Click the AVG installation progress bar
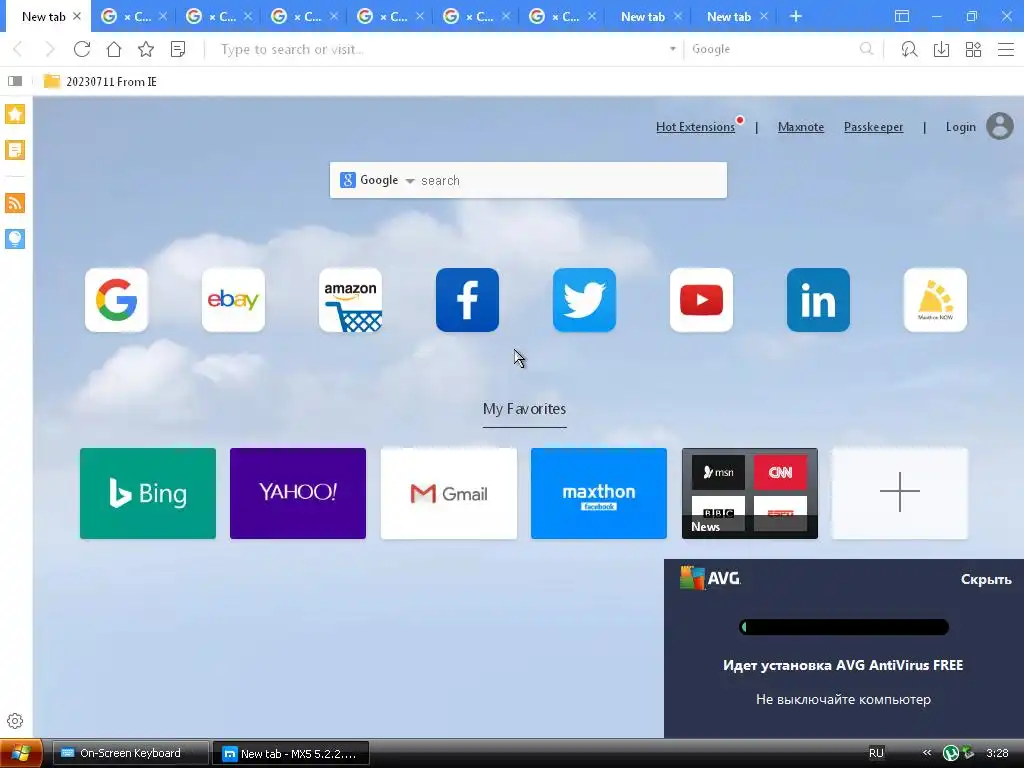Viewport: 1024px width, 768px height. pos(843,627)
